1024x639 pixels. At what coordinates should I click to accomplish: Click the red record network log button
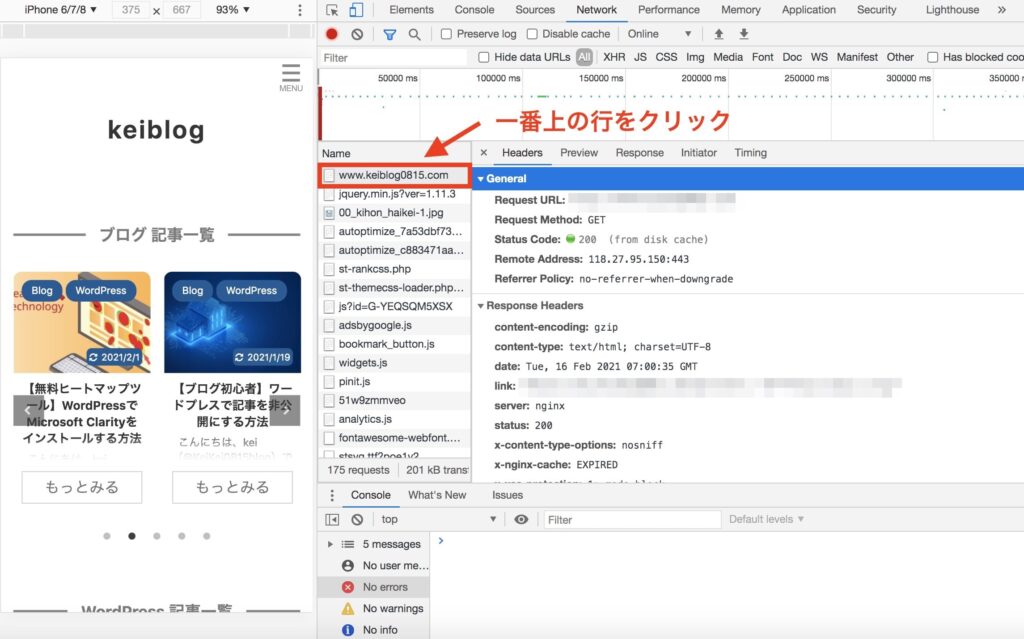[x=332, y=34]
